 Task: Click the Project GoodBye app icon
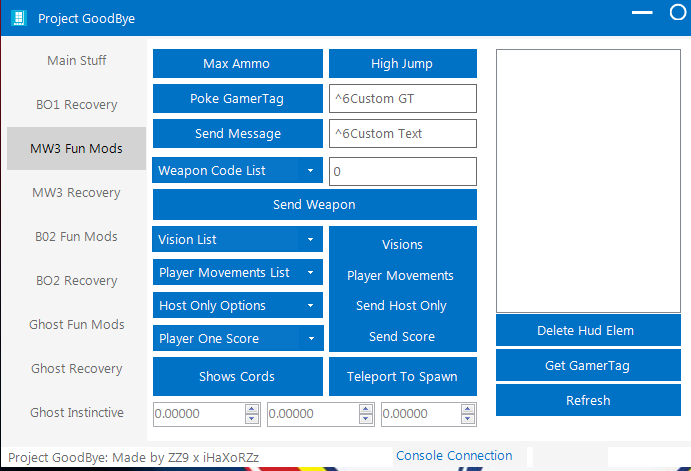click(x=18, y=18)
